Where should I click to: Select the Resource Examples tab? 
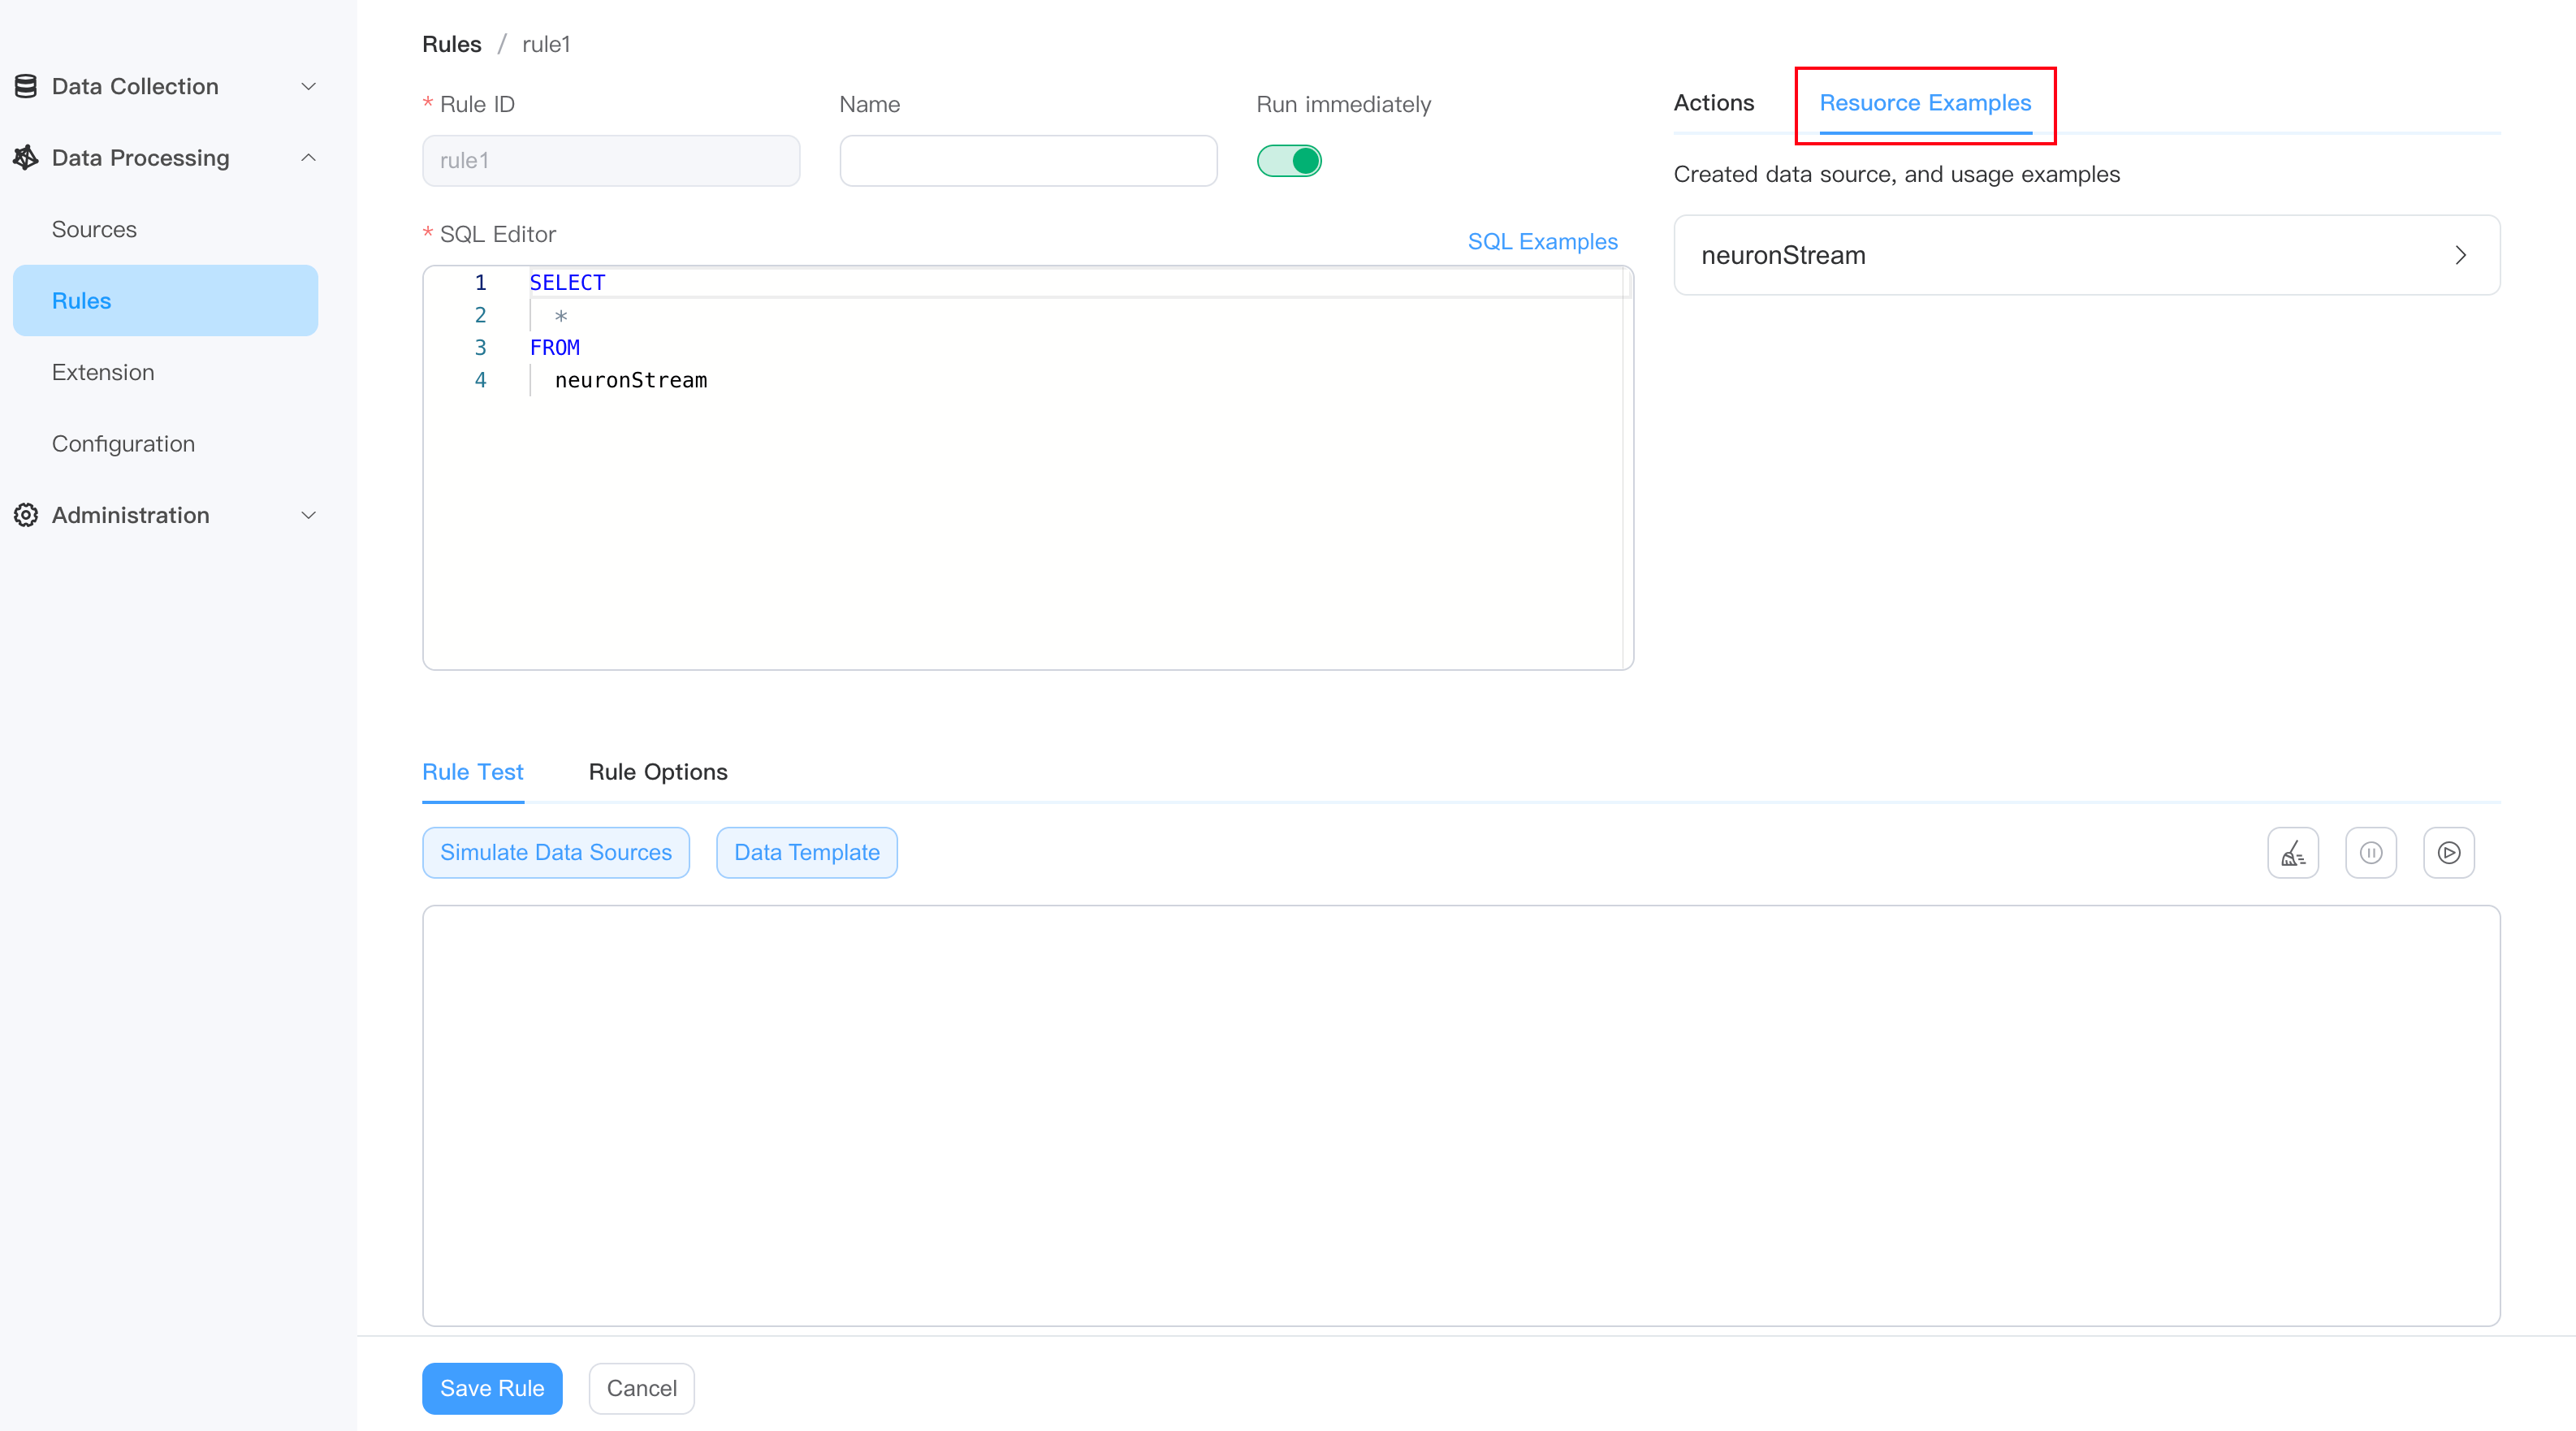[x=1924, y=103]
